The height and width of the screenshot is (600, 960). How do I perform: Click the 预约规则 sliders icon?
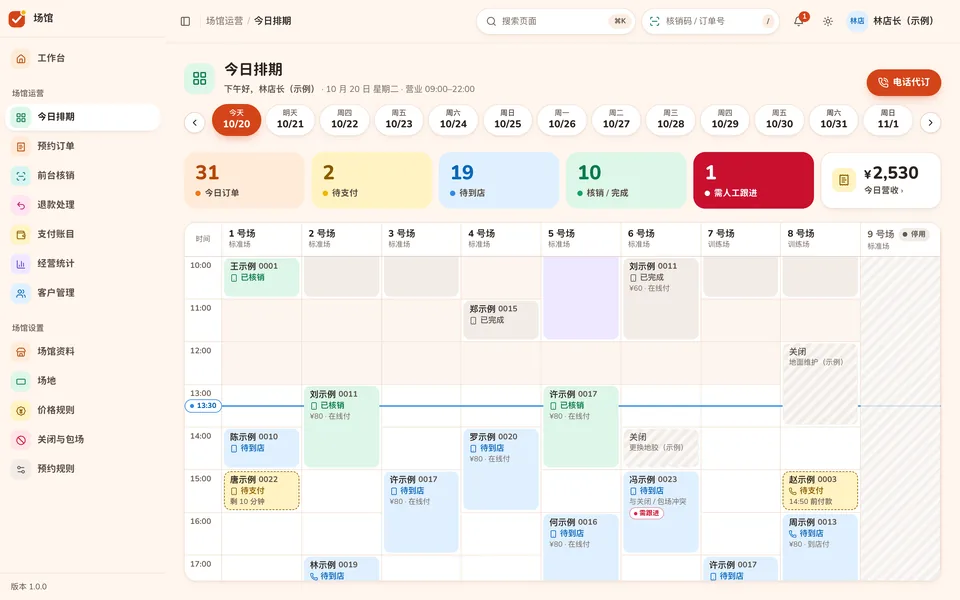tap(21, 469)
